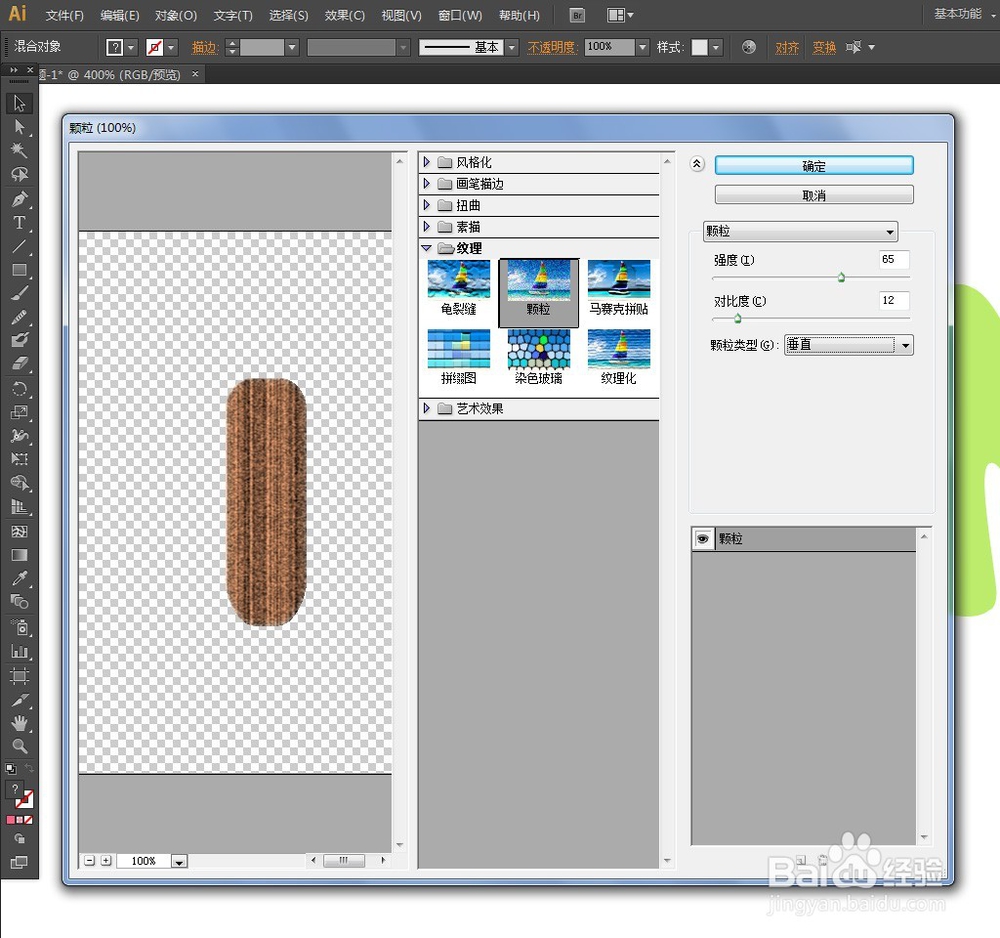Select the Pencil tool
This screenshot has width=1000, height=938.
pyautogui.click(x=19, y=317)
